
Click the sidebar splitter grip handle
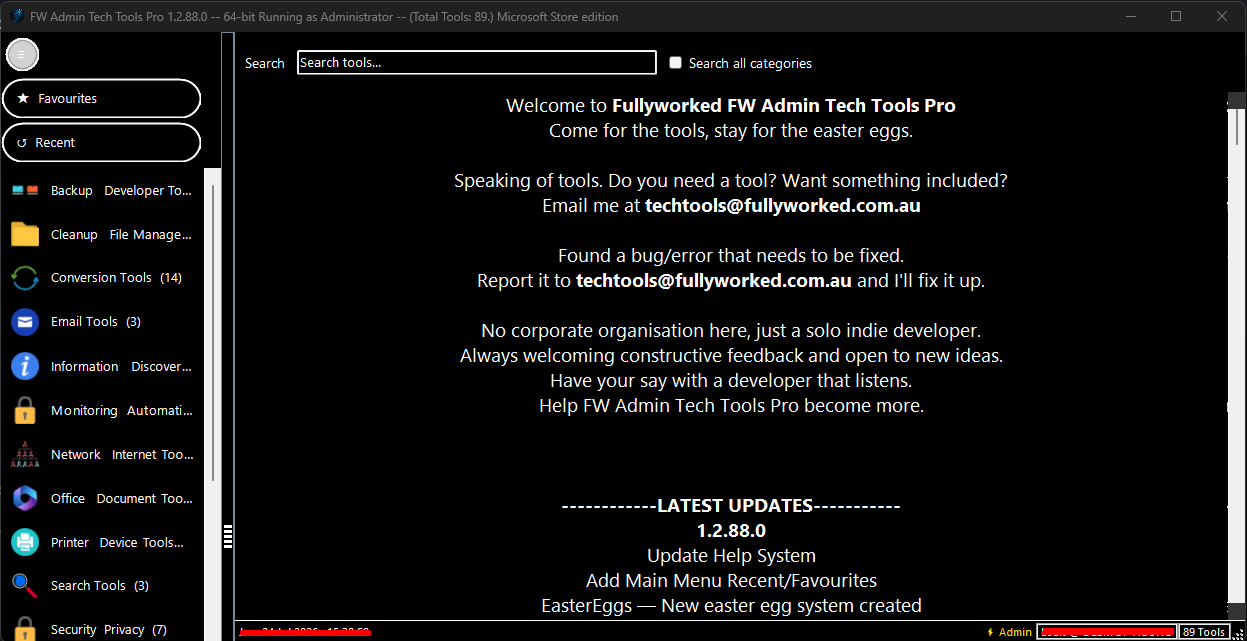coord(228,536)
